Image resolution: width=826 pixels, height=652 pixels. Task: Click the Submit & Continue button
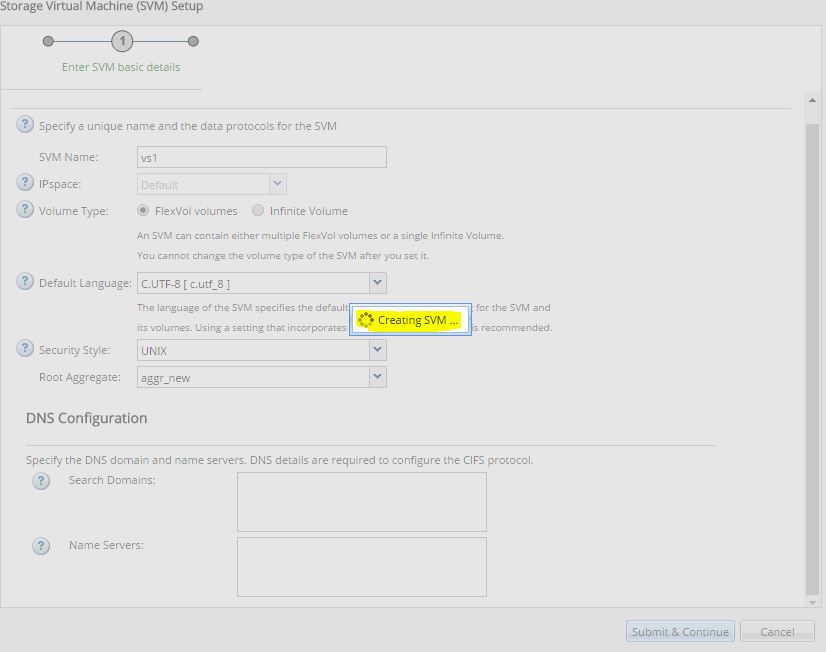680,631
